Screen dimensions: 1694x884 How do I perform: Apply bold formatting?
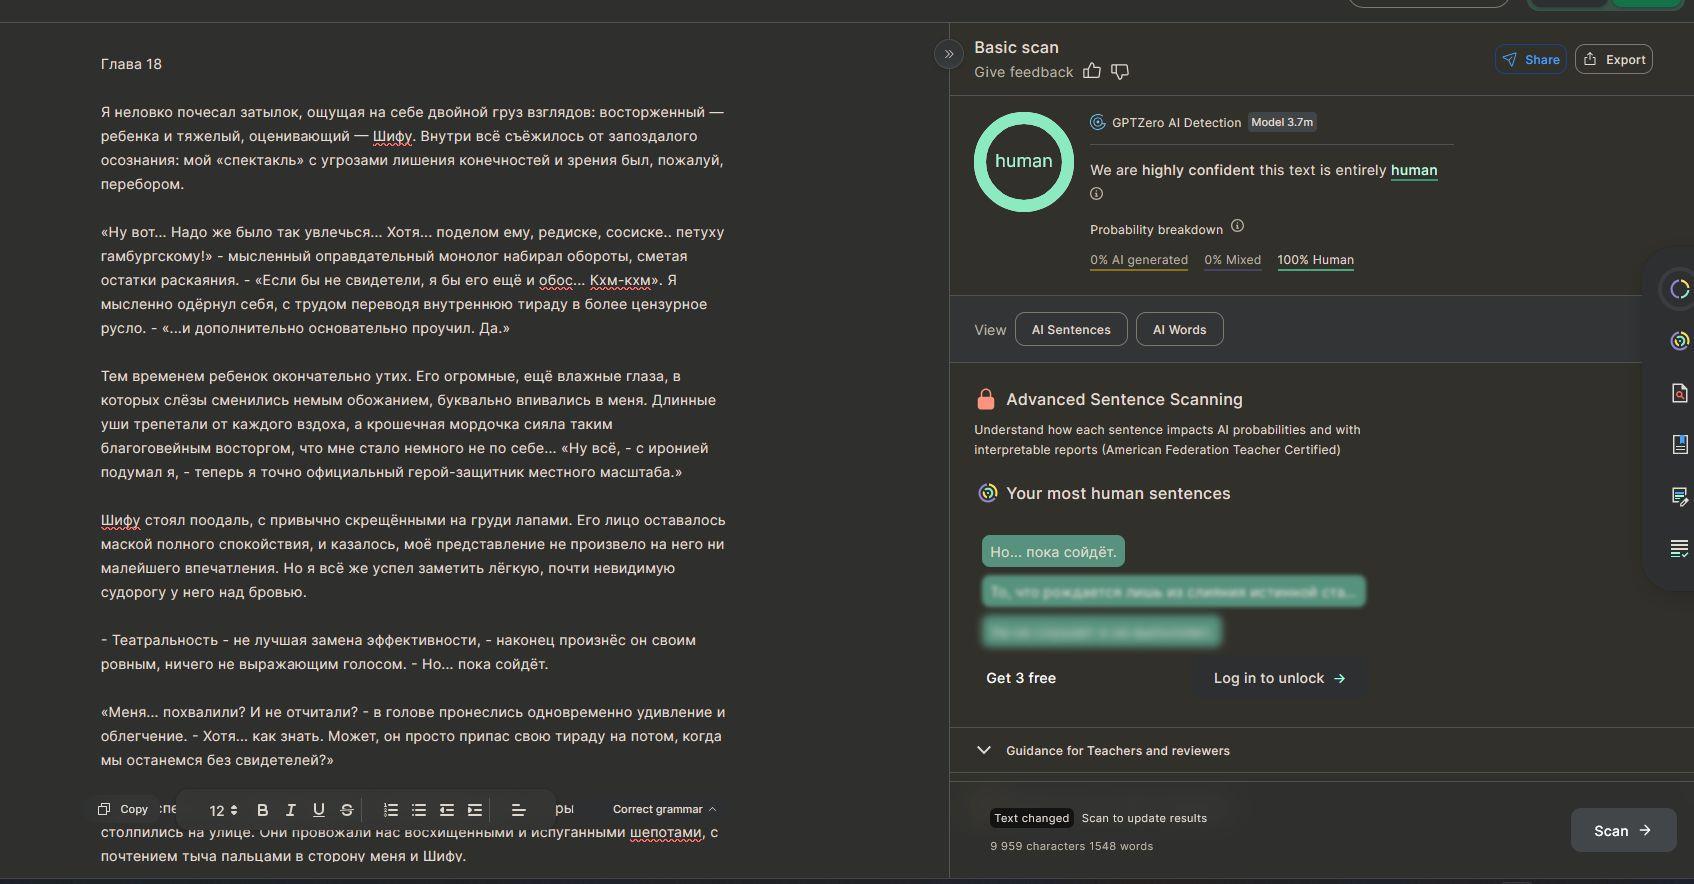[262, 810]
